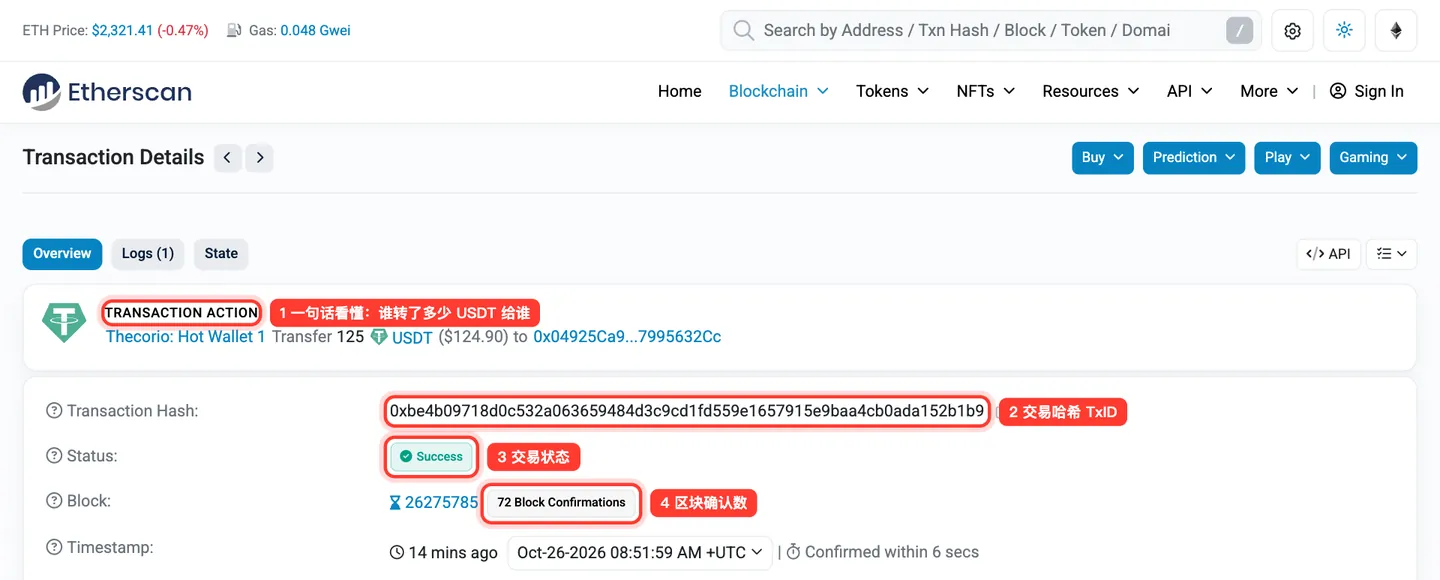The image size is (1440, 580).
Task: Open the USDT token link
Action: pyautogui.click(x=412, y=338)
